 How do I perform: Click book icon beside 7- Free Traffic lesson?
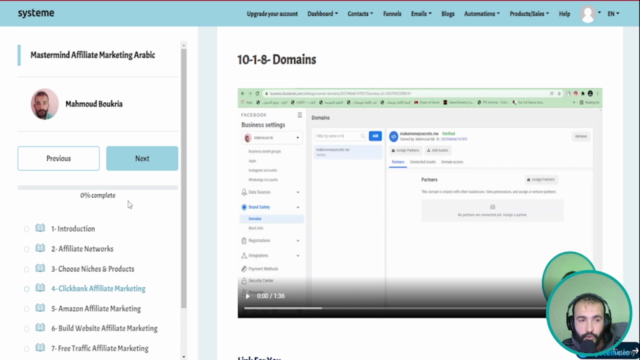coord(40,348)
